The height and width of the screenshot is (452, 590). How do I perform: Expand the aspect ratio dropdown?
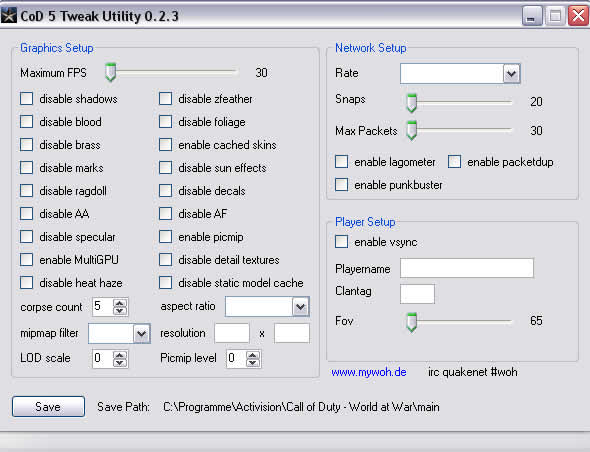pyautogui.click(x=301, y=307)
